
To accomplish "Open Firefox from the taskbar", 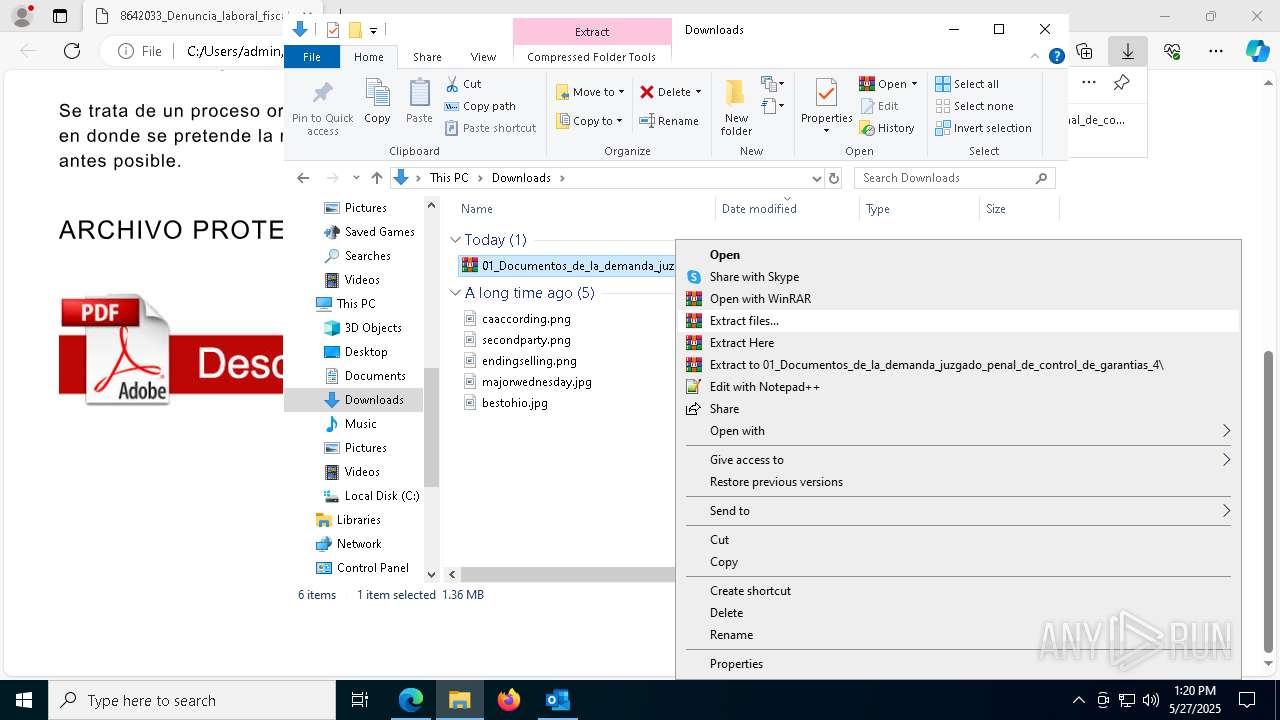I will point(508,700).
